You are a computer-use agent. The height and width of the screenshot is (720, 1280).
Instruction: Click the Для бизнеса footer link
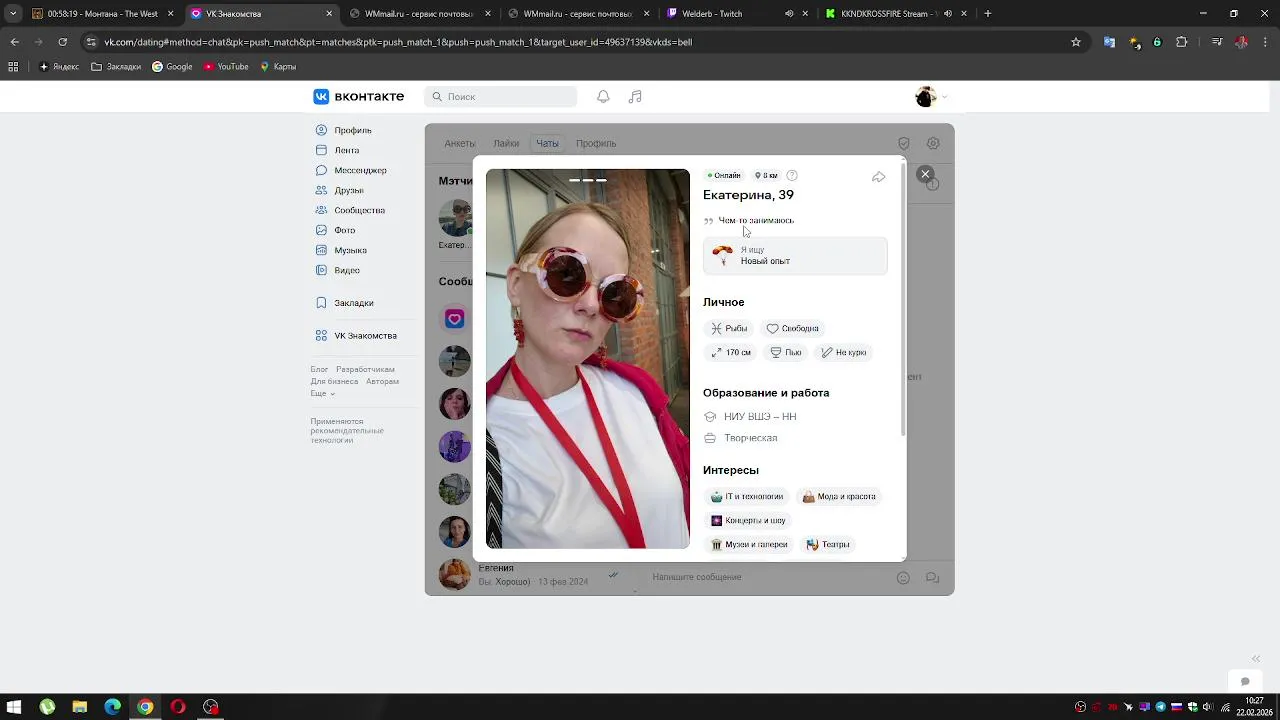[334, 381]
